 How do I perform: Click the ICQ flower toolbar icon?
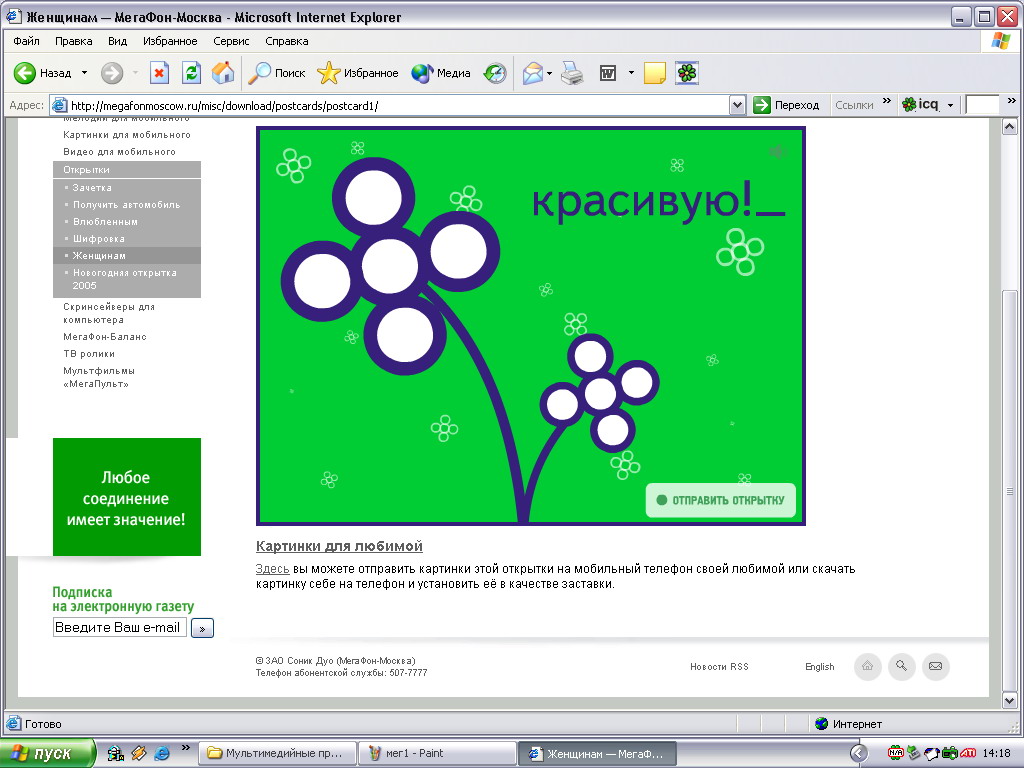[687, 73]
